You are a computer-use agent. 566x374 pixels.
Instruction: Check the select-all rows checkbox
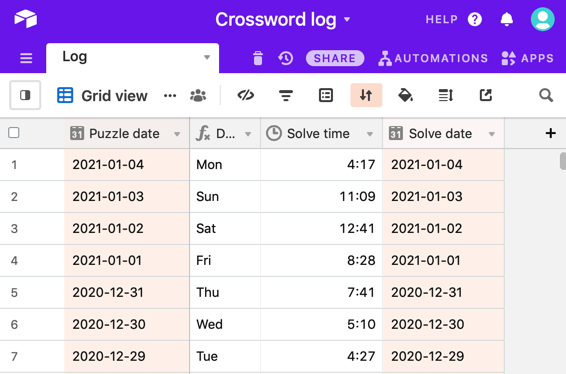14,133
